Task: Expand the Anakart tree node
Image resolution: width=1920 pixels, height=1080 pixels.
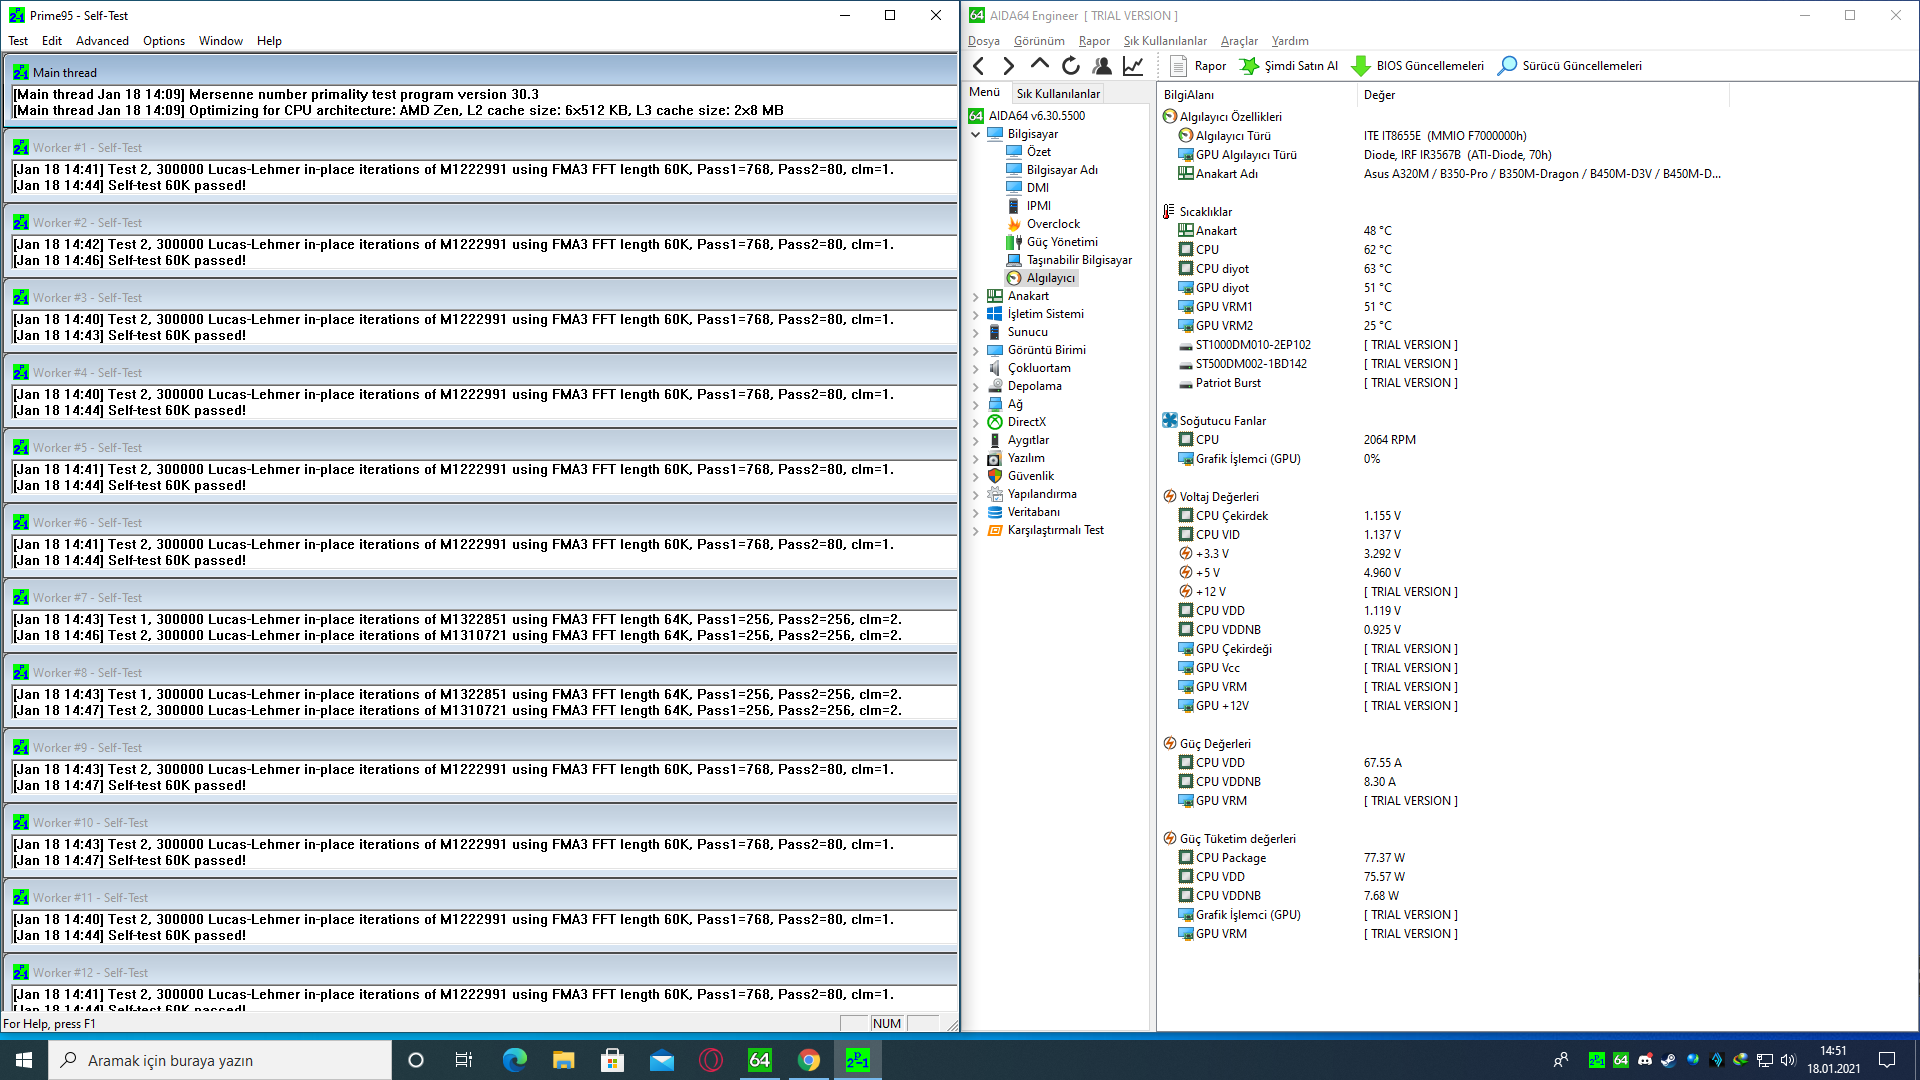Action: 976,296
